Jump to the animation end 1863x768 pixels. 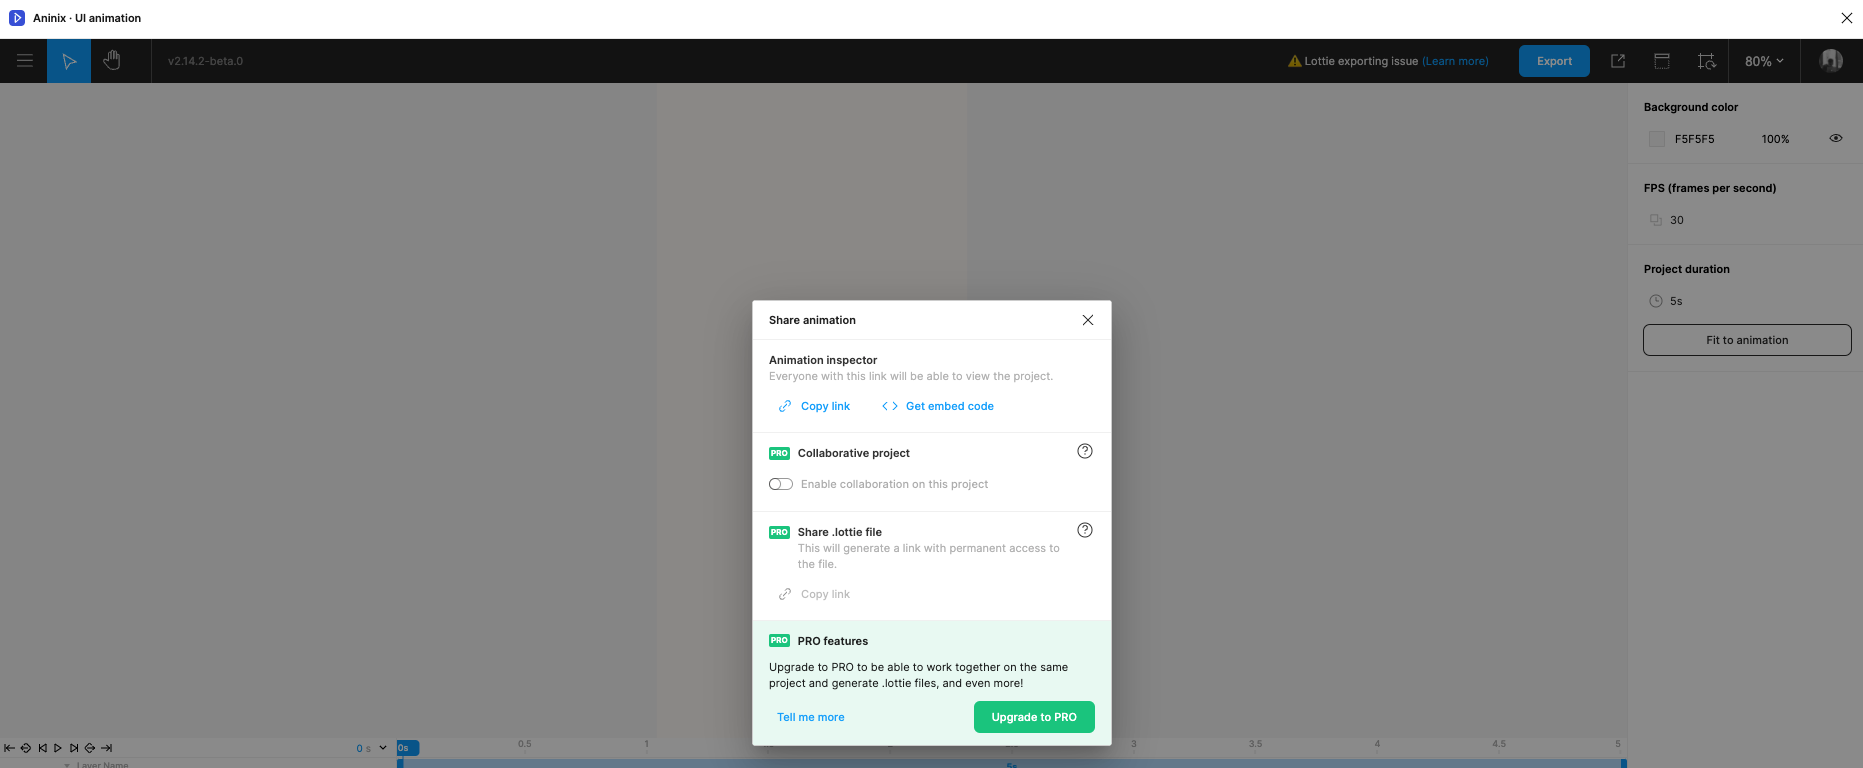click(x=107, y=748)
